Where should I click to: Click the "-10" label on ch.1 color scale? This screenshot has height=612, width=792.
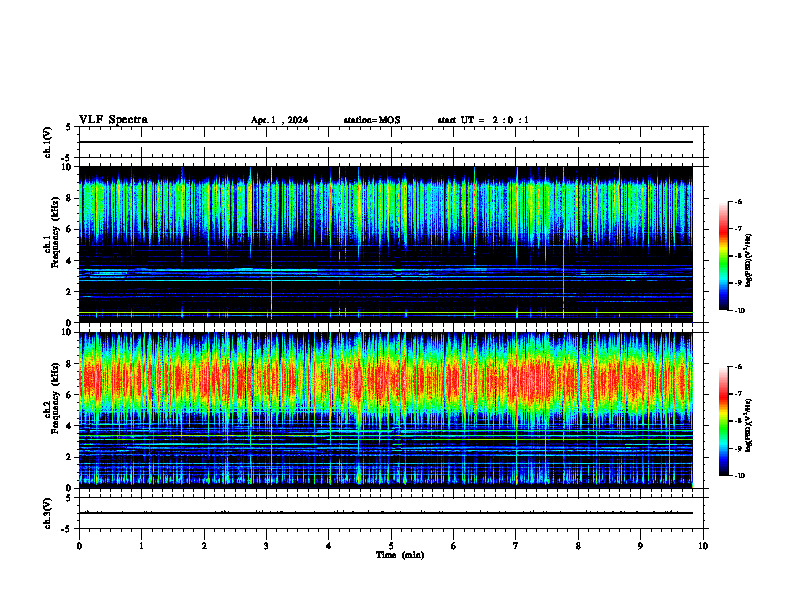click(x=739, y=311)
